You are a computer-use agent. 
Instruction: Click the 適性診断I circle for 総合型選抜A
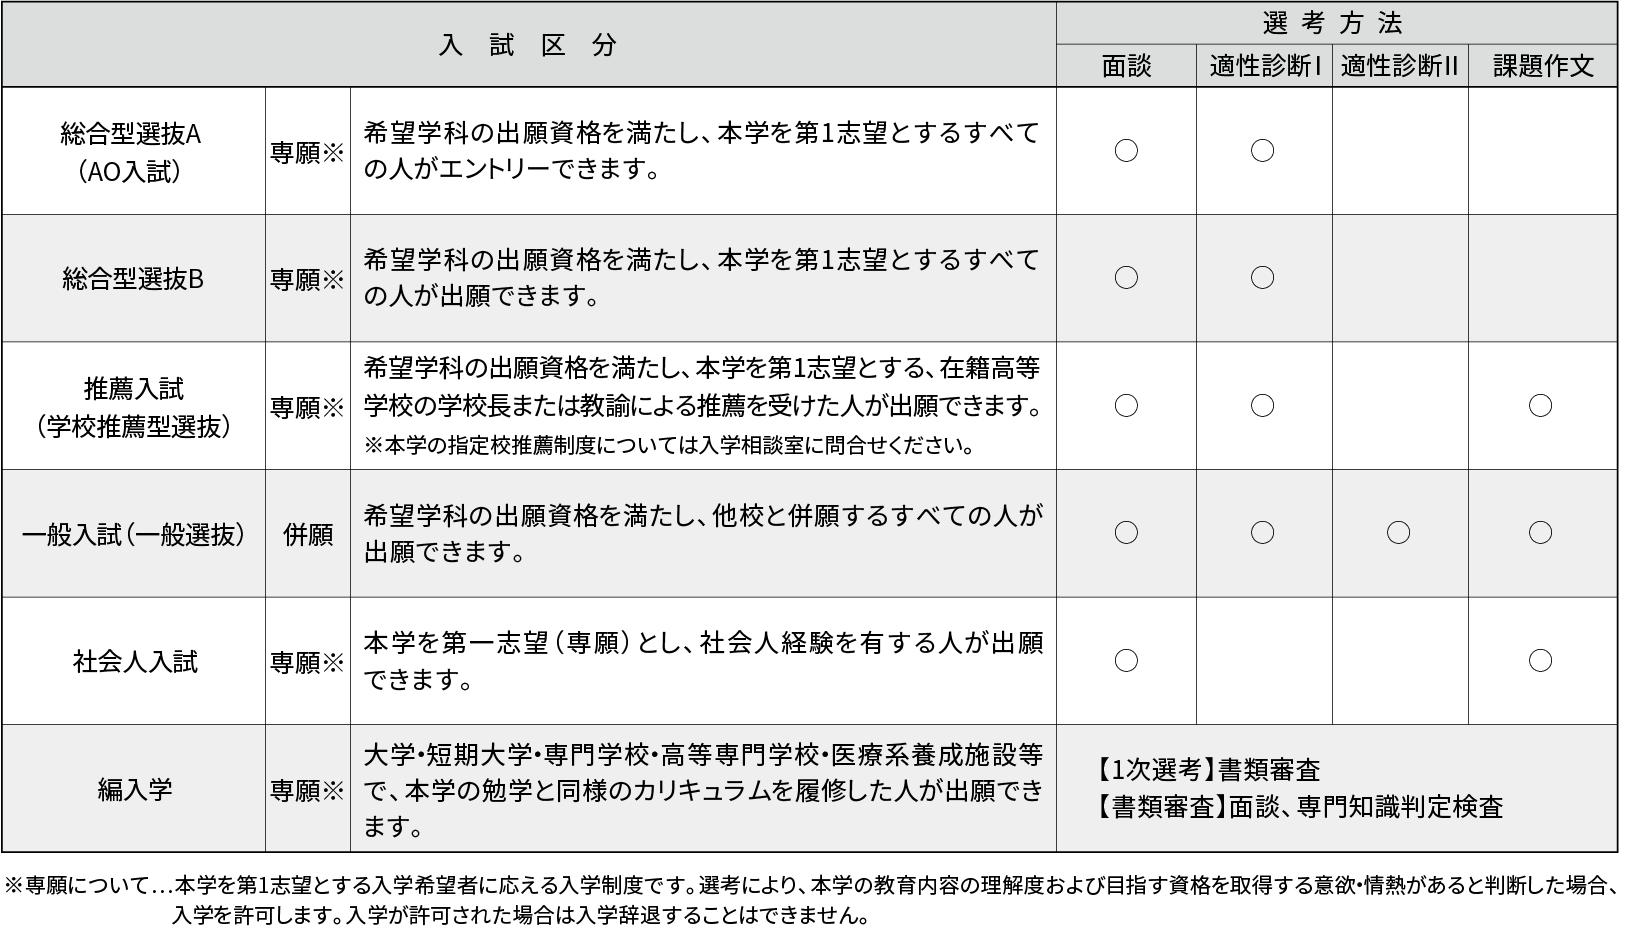click(x=1262, y=151)
